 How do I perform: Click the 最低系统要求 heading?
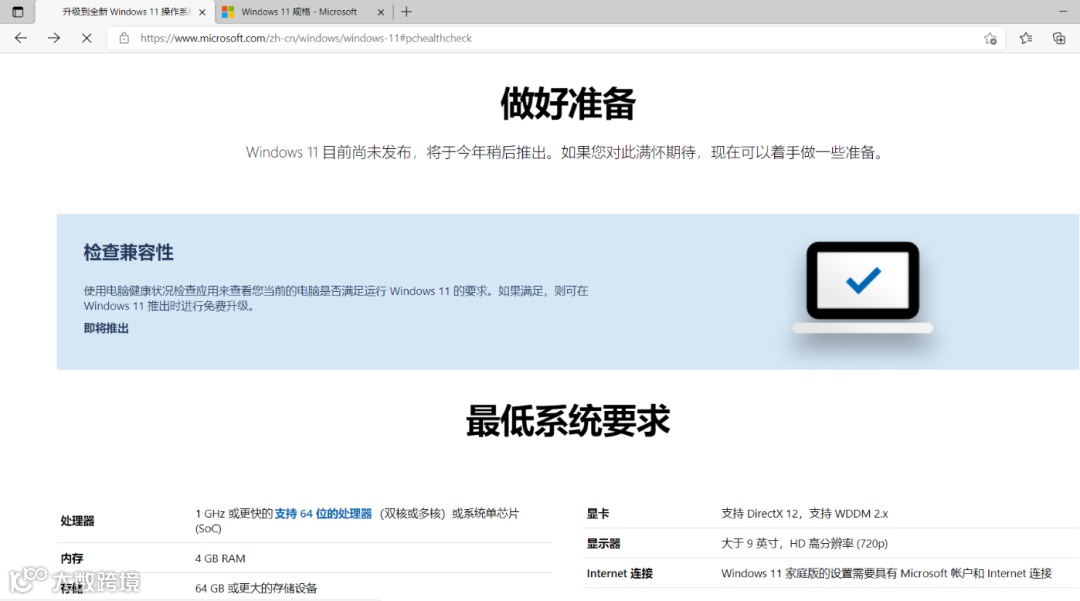[x=568, y=421]
